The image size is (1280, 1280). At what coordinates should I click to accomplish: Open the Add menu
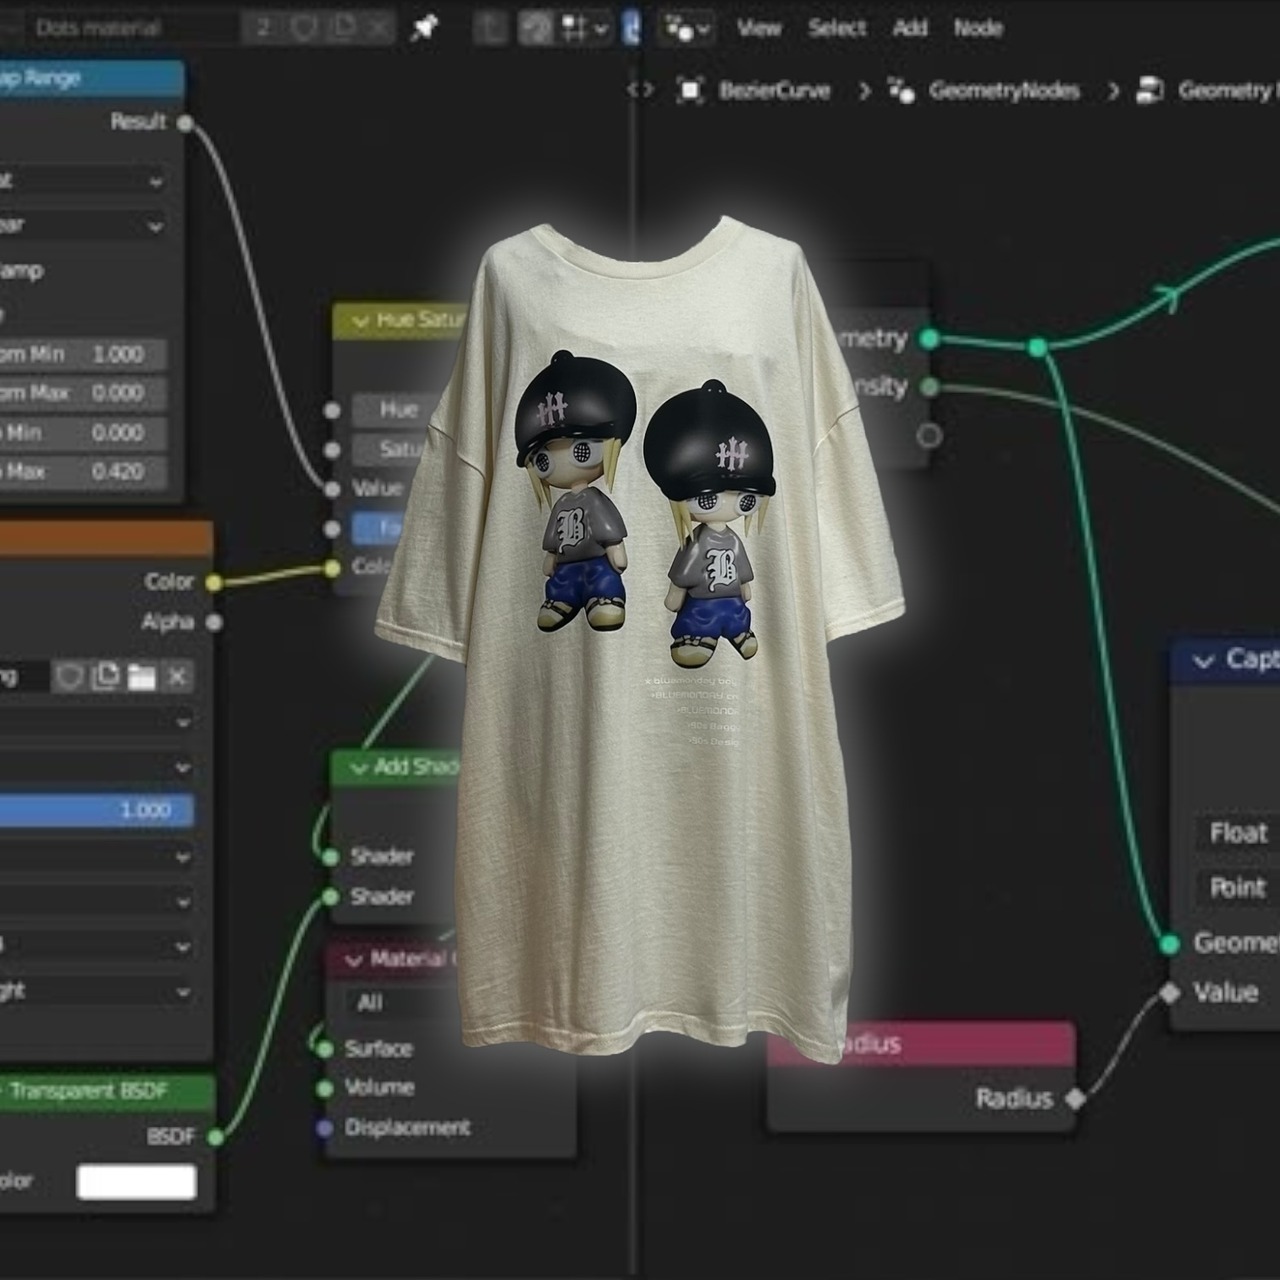pyautogui.click(x=909, y=28)
